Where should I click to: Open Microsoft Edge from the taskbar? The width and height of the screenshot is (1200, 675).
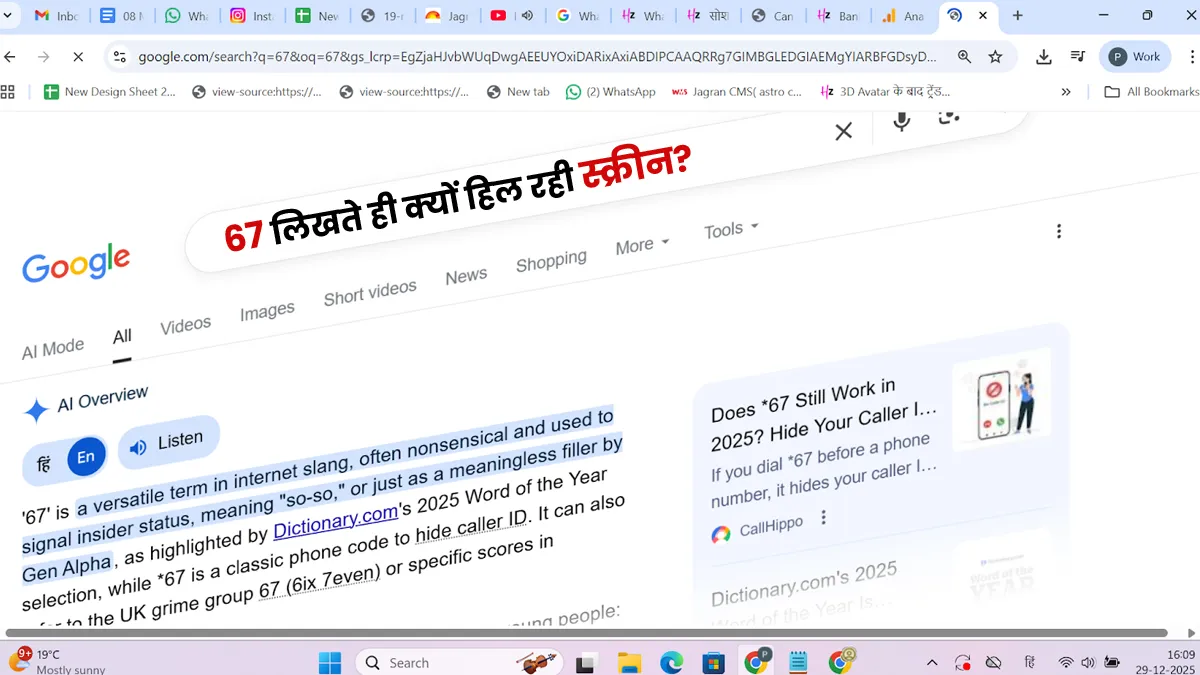point(671,662)
